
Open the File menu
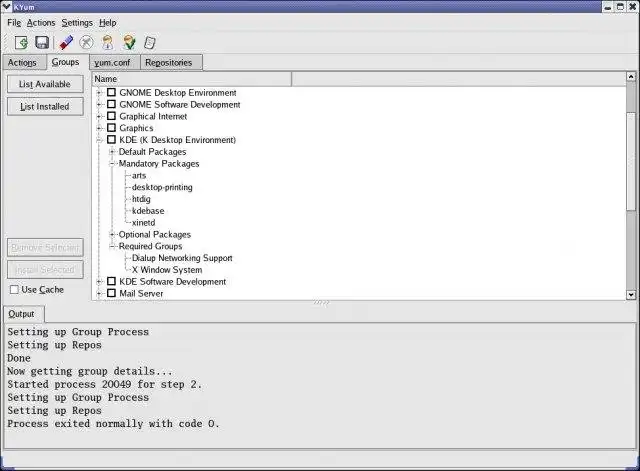pos(14,23)
